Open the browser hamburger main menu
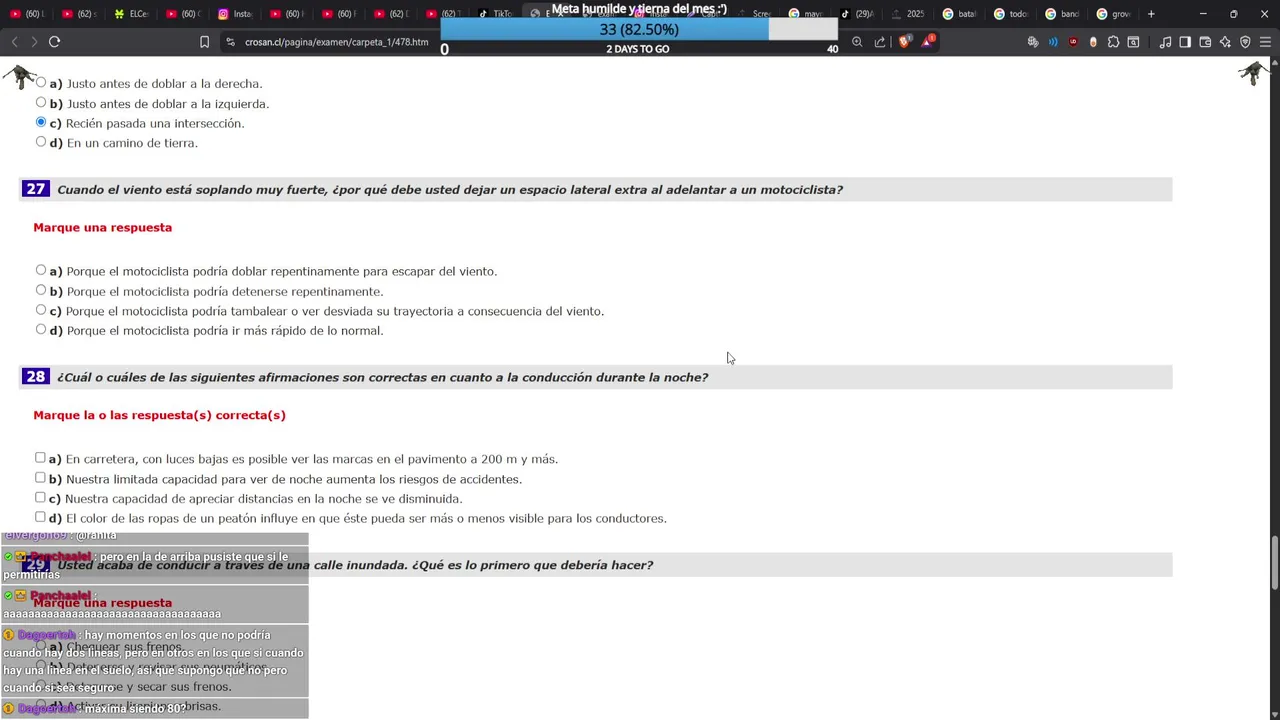 [1265, 42]
